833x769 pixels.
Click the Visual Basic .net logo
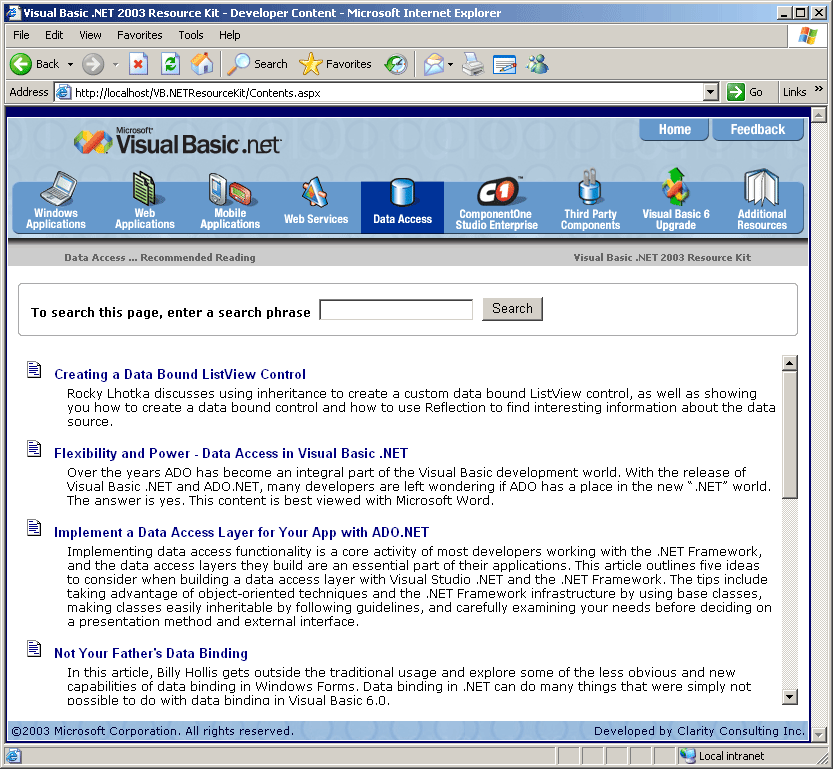click(x=177, y=142)
